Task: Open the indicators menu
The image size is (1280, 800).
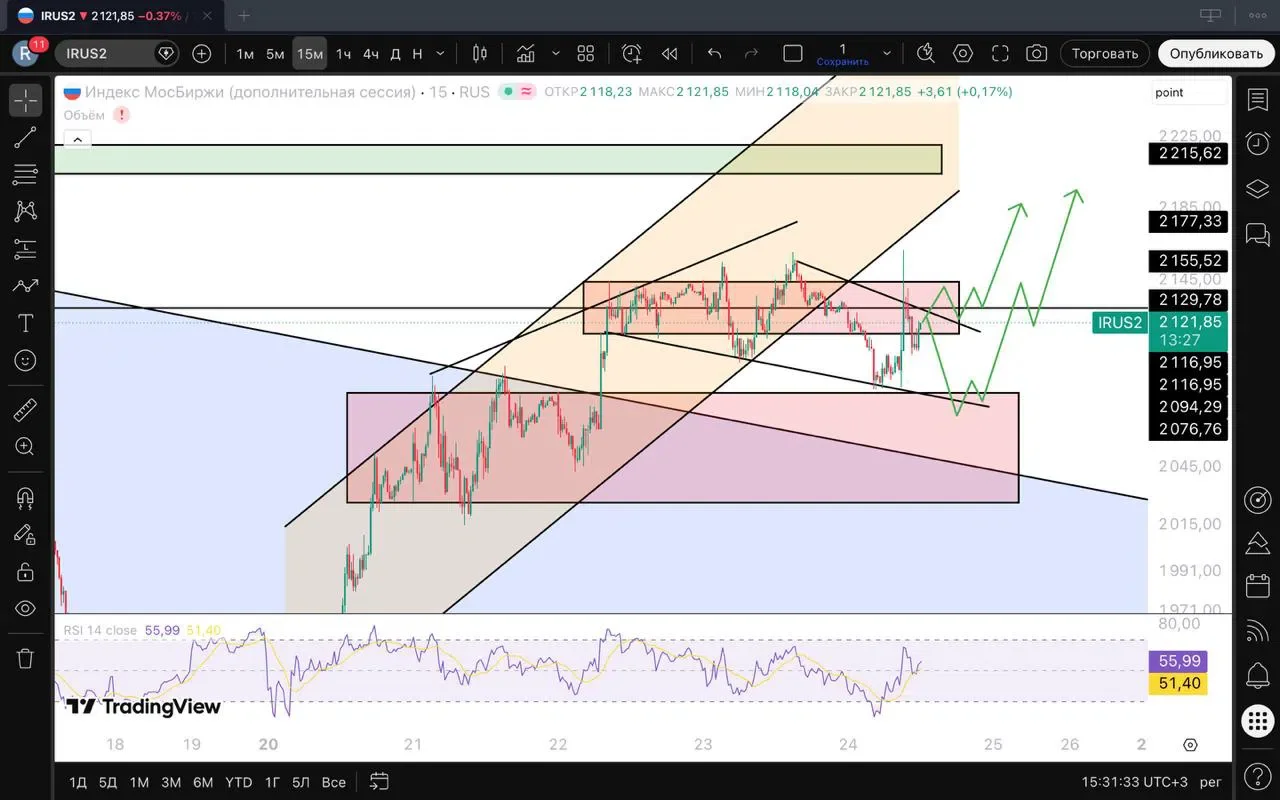Action: tap(526, 53)
